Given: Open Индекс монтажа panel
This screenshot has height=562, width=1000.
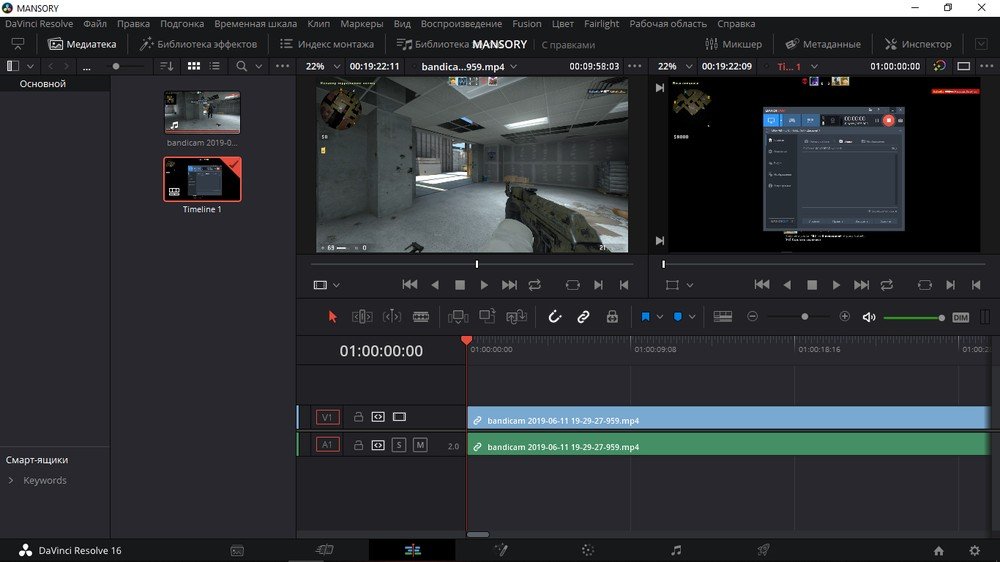Looking at the screenshot, I should coord(327,44).
